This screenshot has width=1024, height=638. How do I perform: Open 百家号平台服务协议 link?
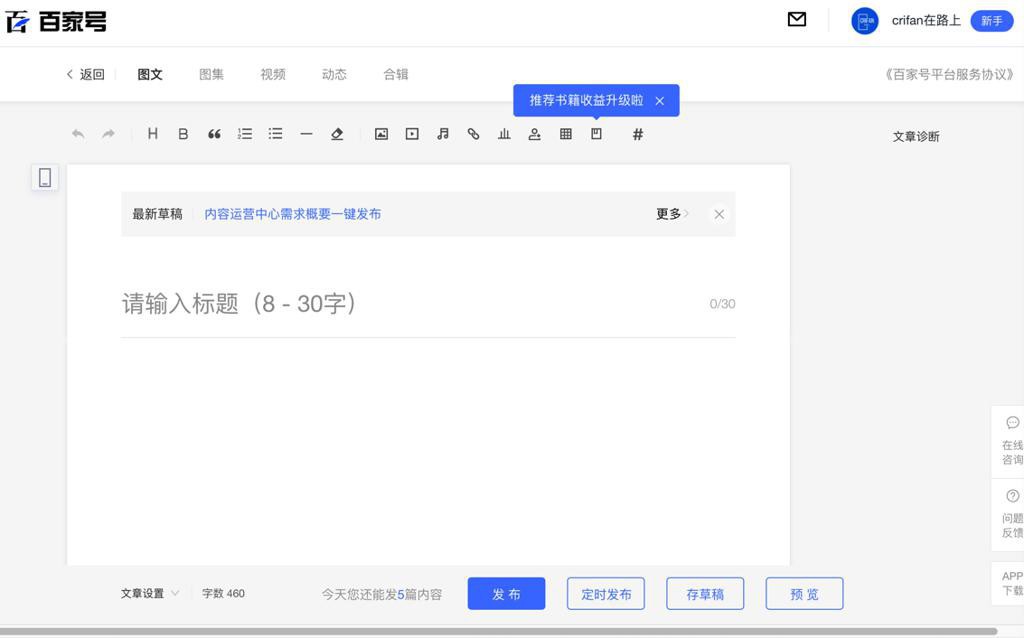(949, 74)
